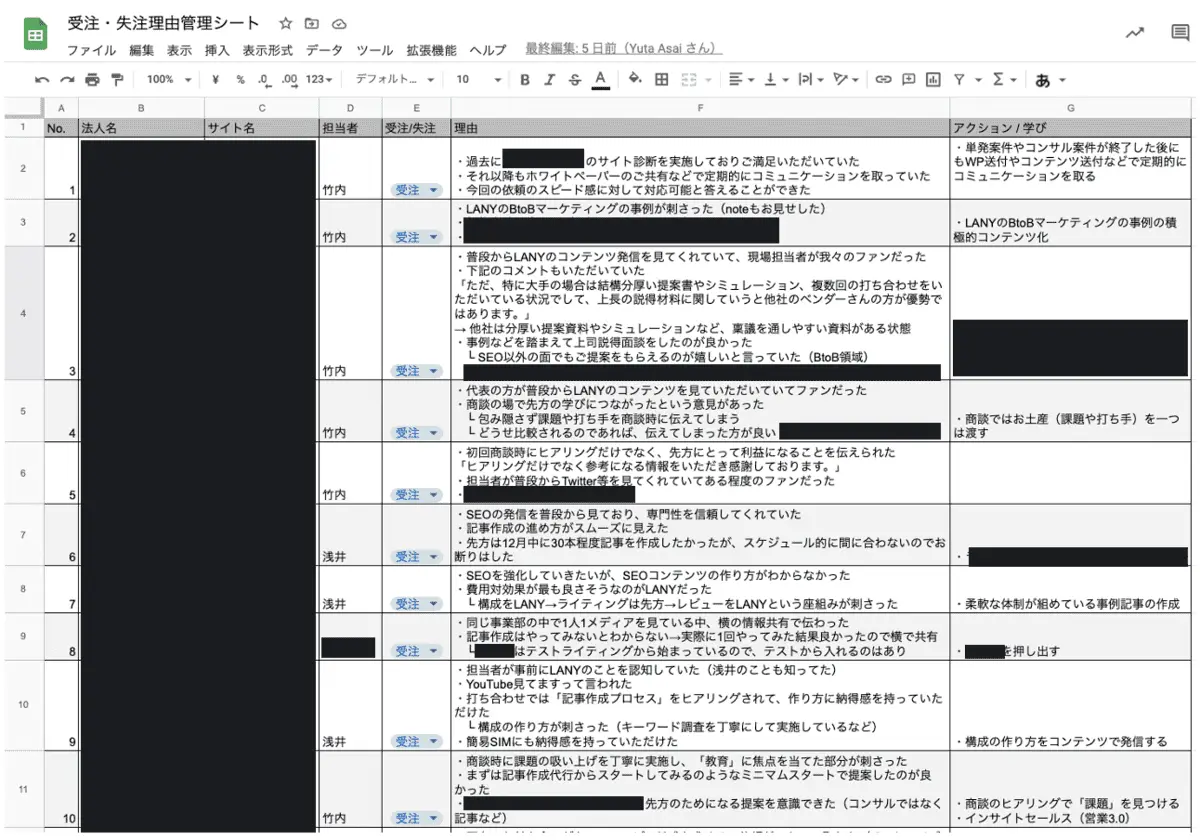Open the fill color picker

pyautogui.click(x=635, y=80)
